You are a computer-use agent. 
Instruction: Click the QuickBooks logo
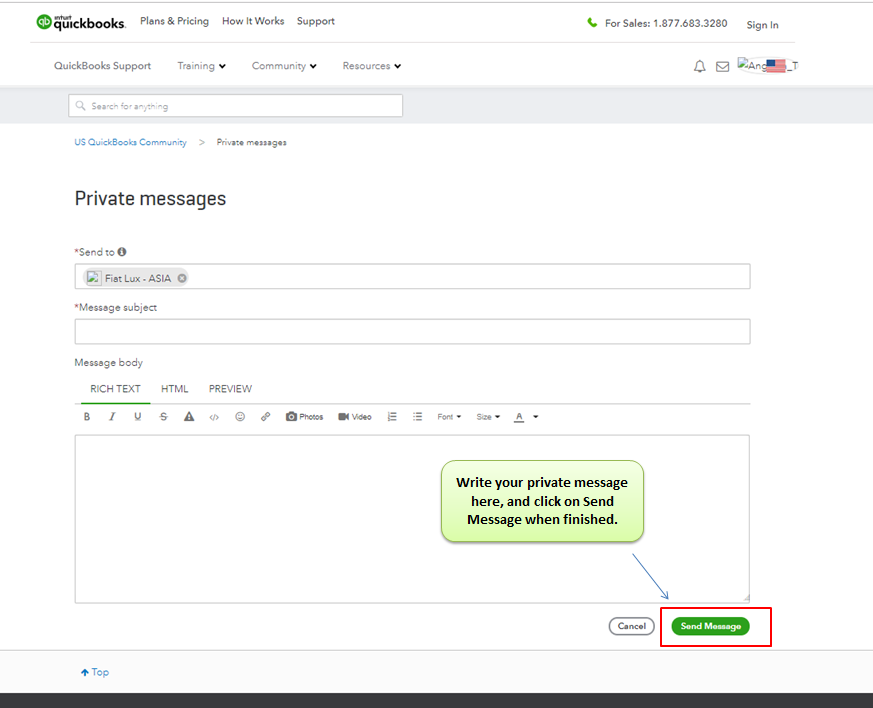[x=81, y=22]
